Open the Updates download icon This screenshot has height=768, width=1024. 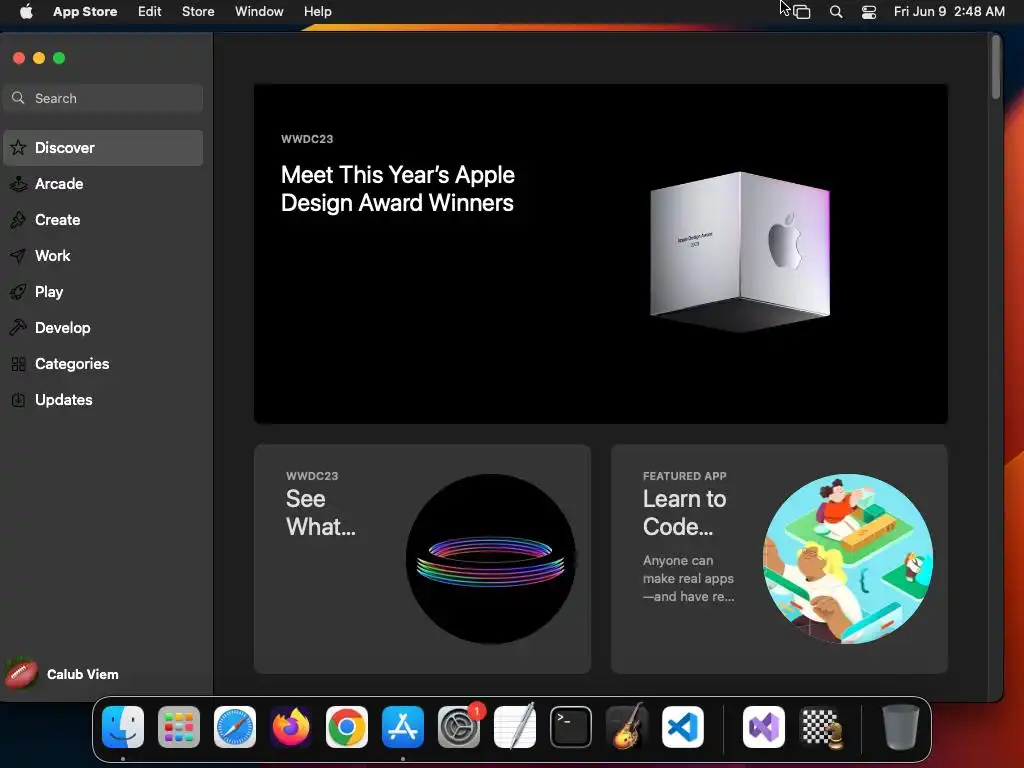pos(18,400)
